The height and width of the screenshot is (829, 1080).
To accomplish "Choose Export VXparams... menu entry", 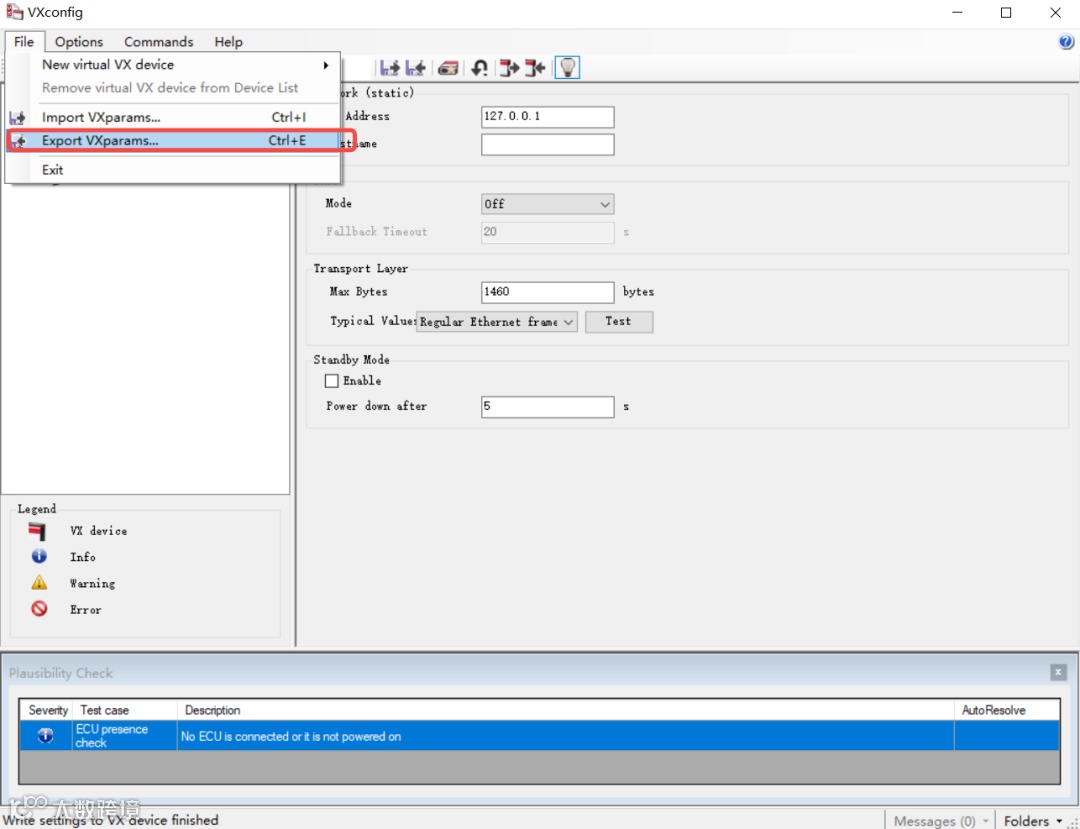I will pos(173,140).
